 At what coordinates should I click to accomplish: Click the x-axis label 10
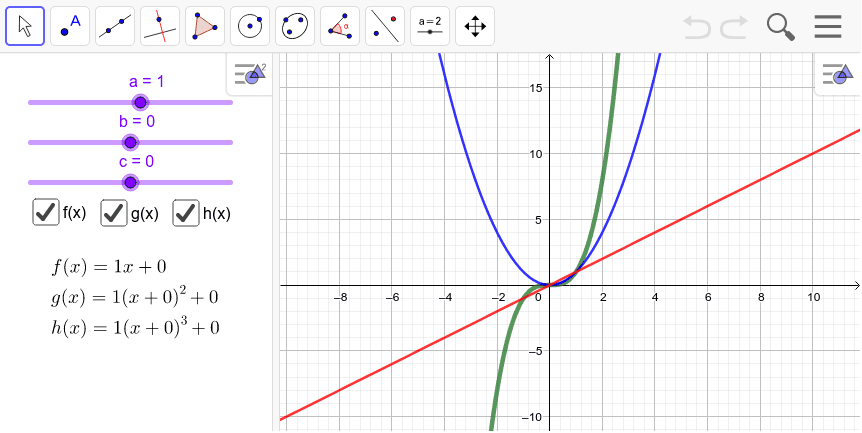[x=814, y=297]
